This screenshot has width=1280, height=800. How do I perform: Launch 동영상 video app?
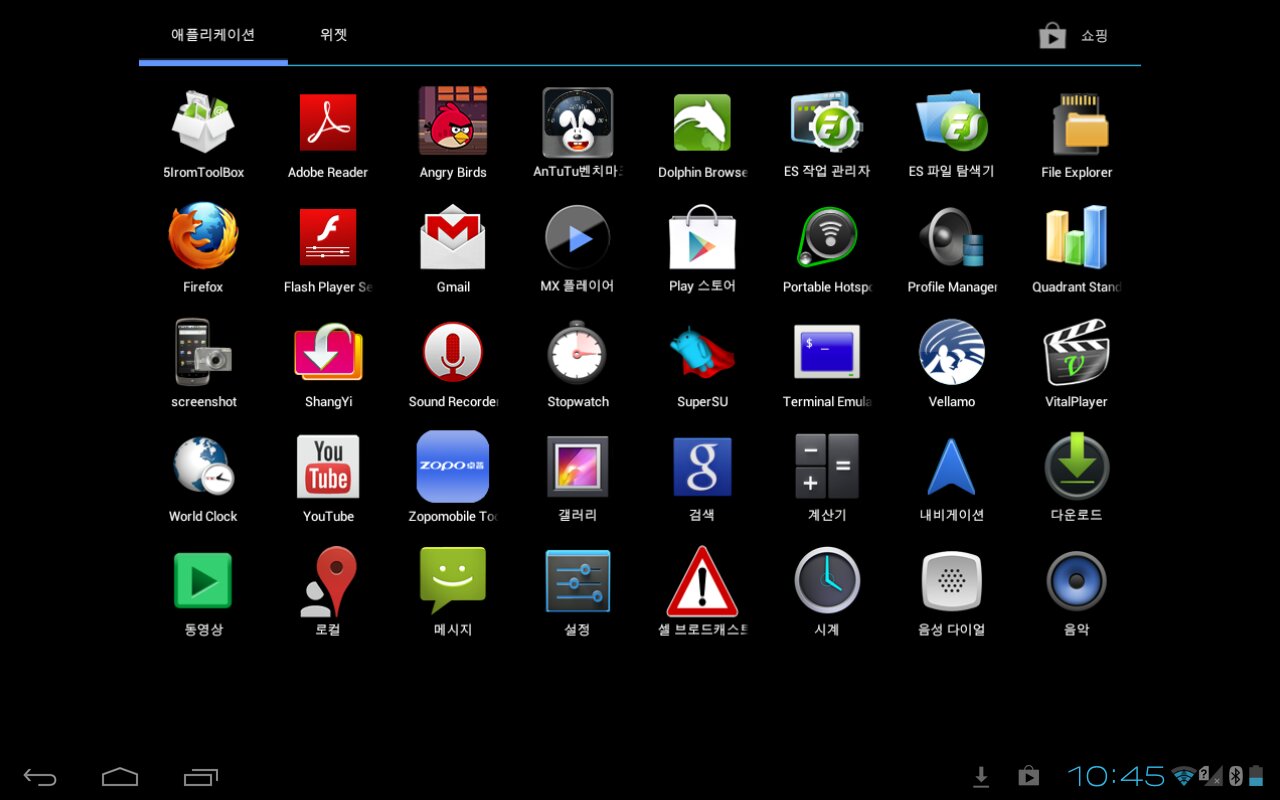(203, 593)
